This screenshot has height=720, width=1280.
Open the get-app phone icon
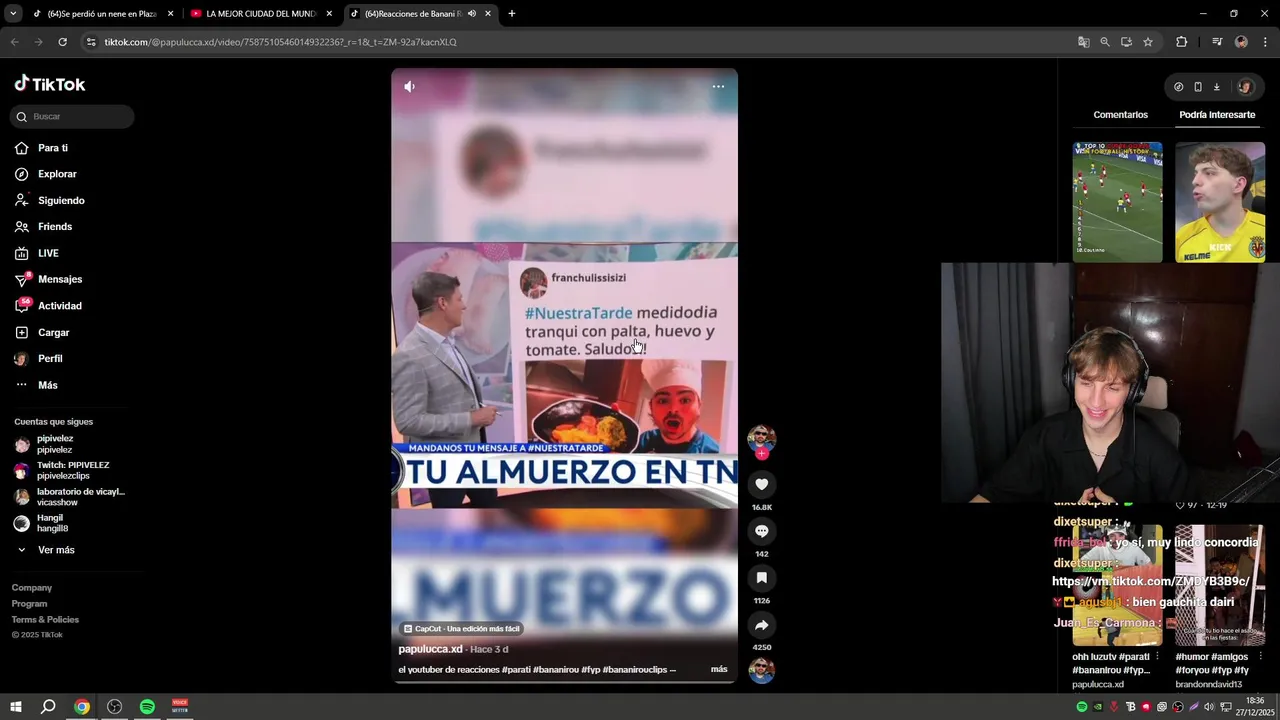point(1197,87)
